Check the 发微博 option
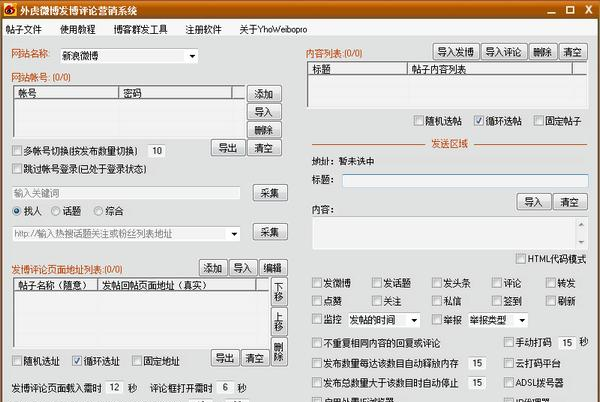The width and height of the screenshot is (600, 402). click(x=318, y=283)
